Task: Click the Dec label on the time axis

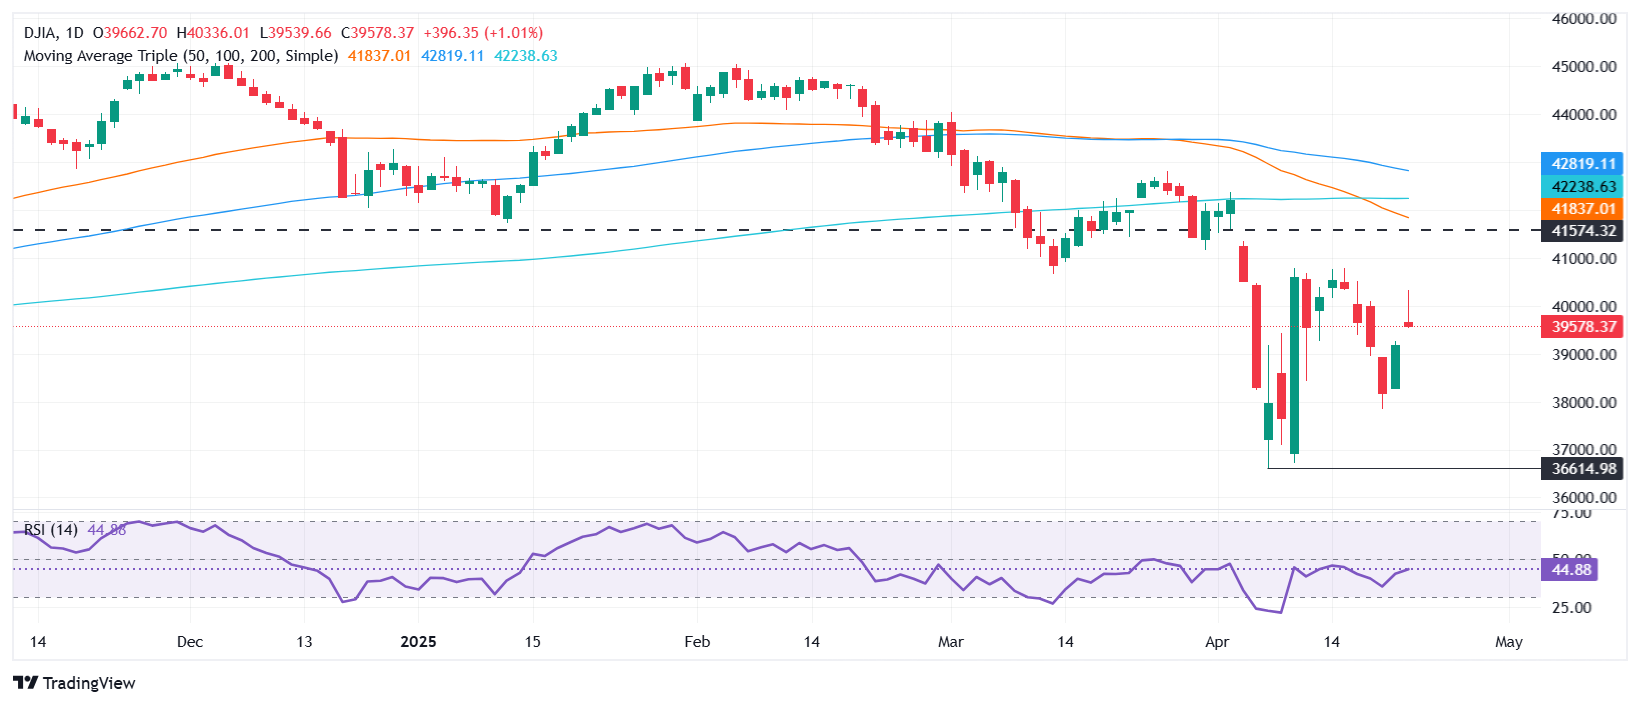Action: (x=189, y=642)
